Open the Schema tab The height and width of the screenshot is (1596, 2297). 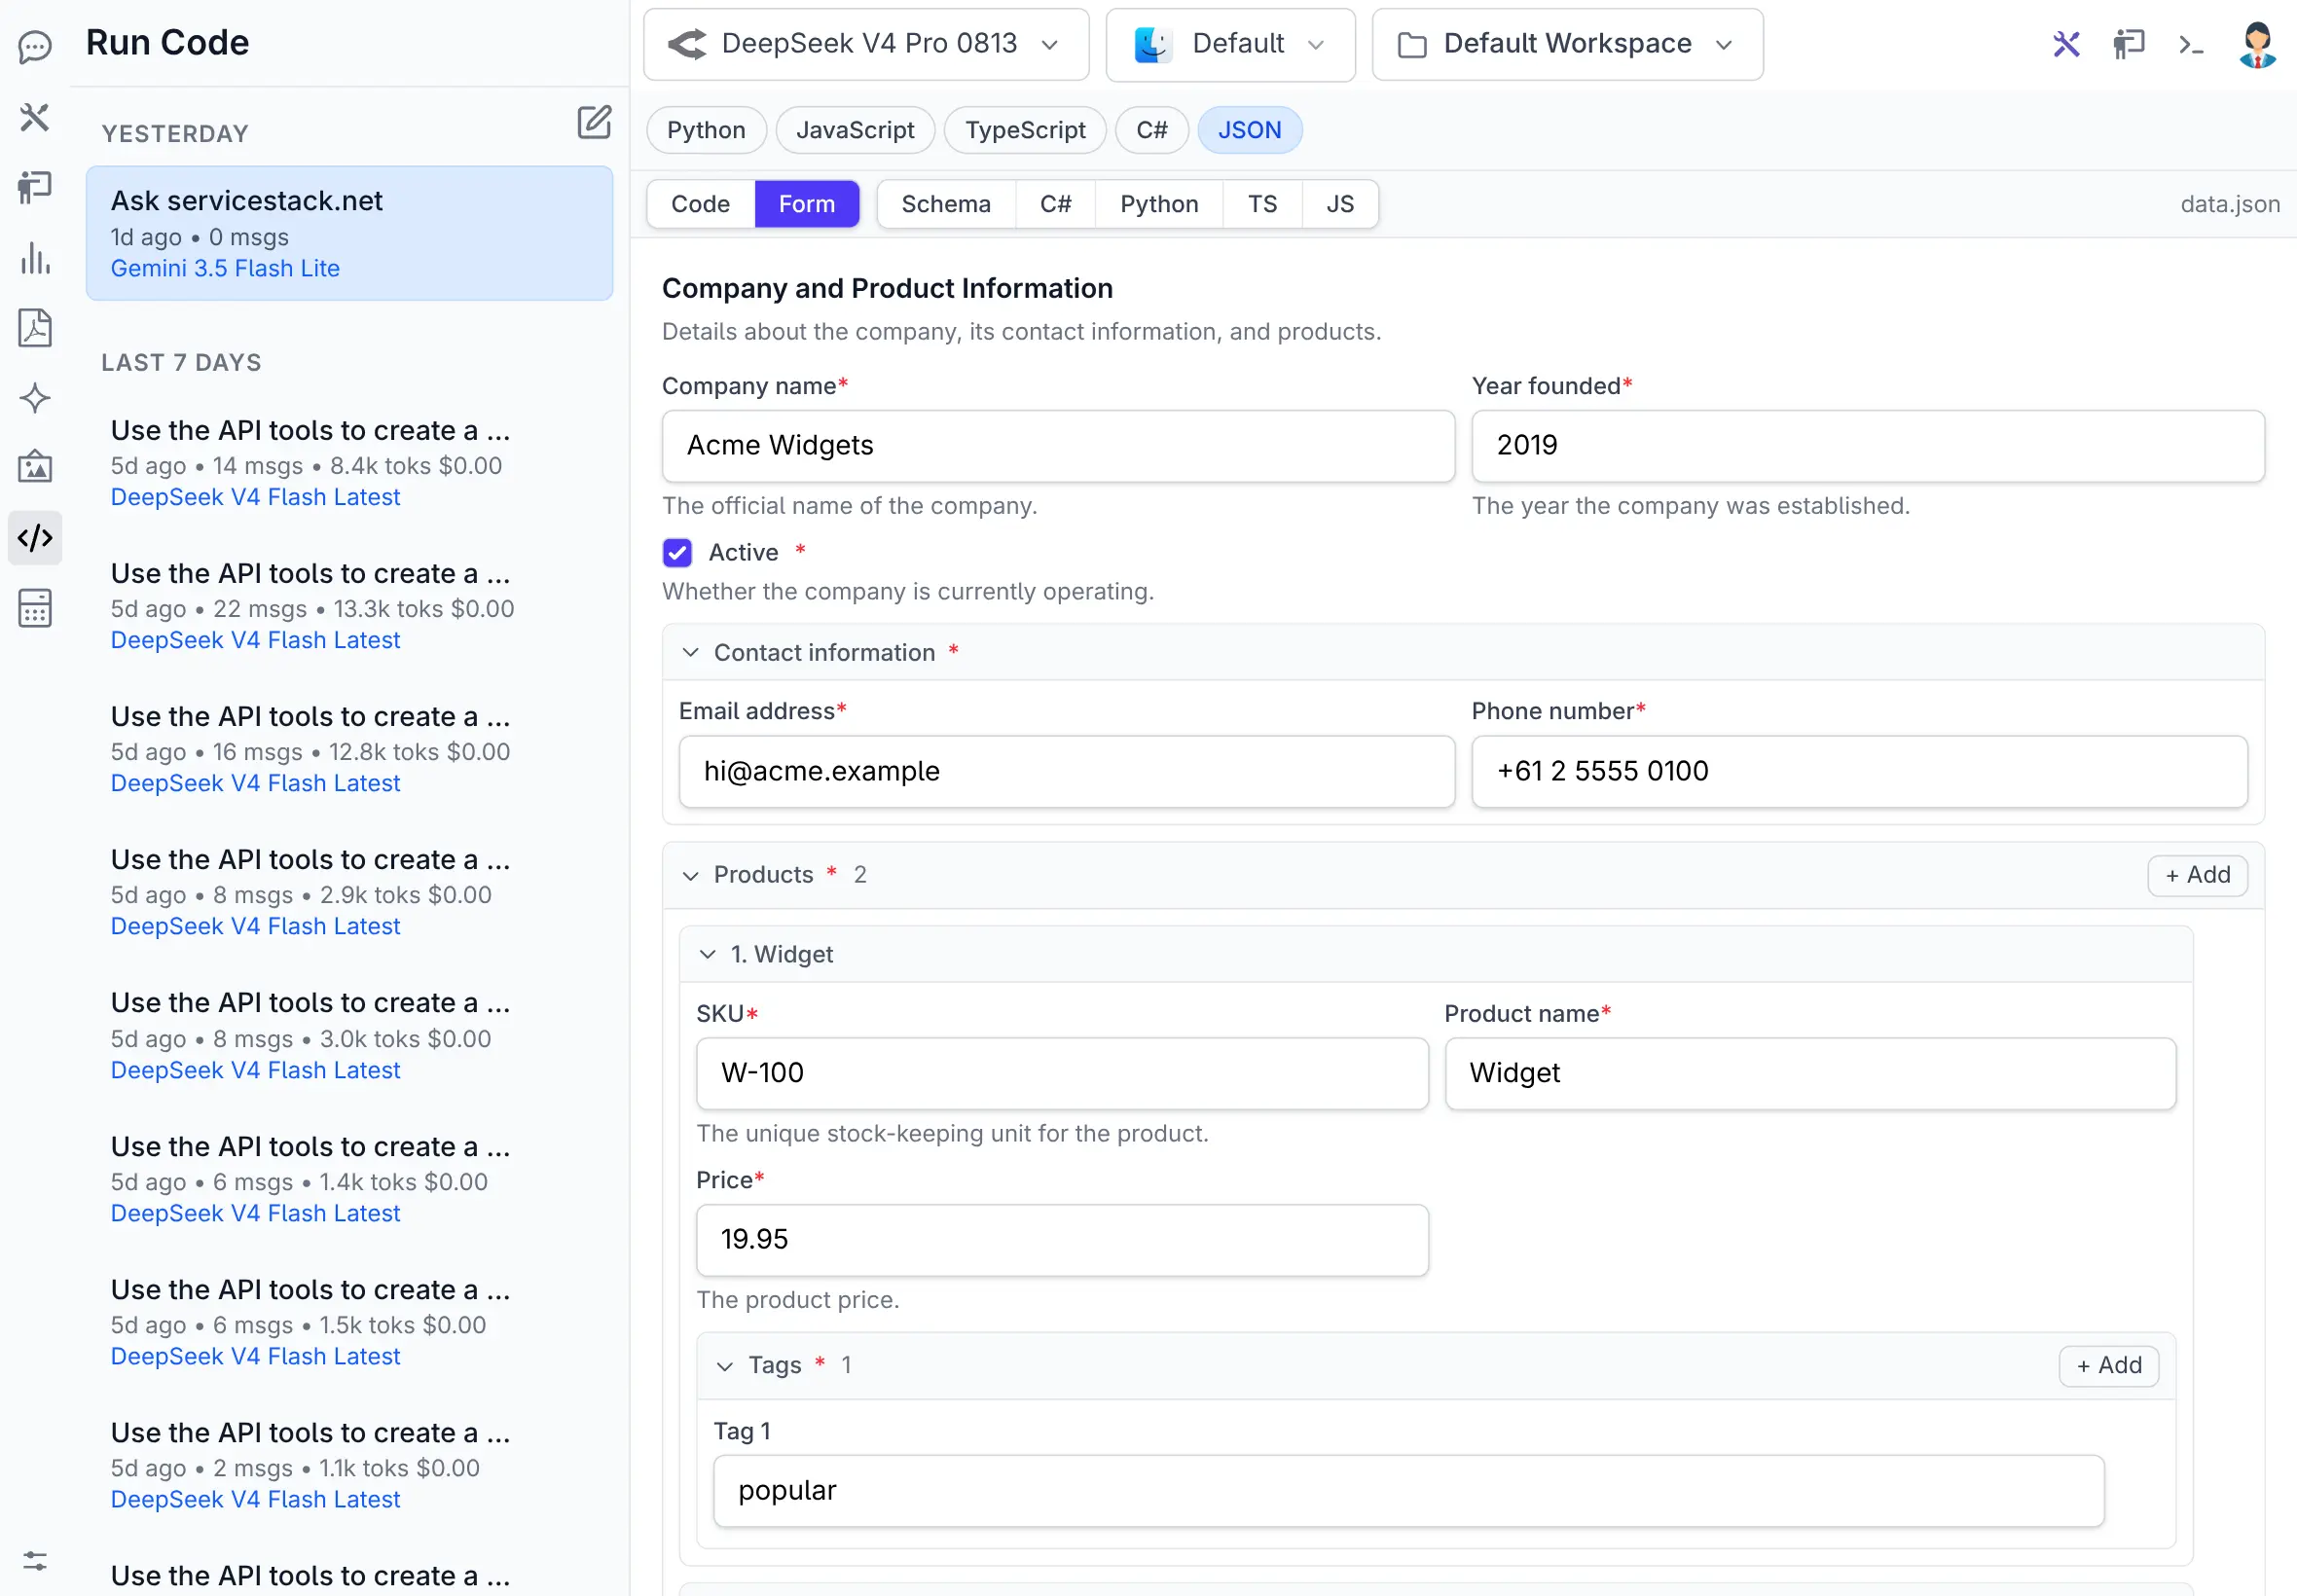point(946,204)
